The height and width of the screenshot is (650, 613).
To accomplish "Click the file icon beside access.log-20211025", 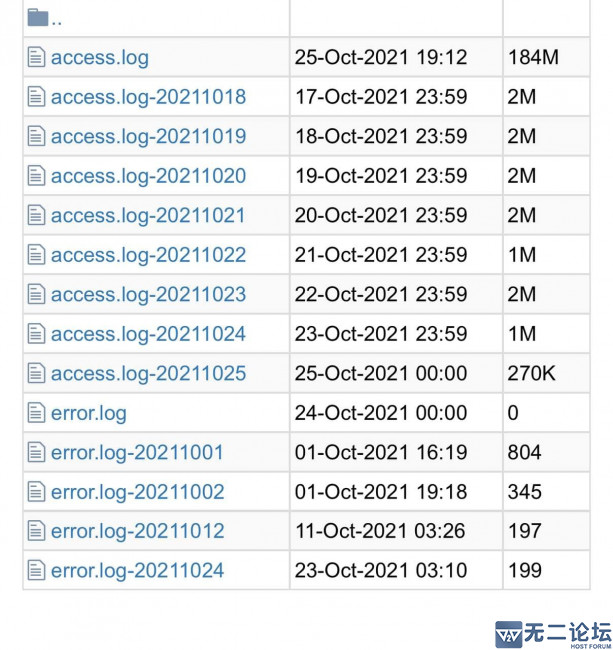I will (x=36, y=373).
